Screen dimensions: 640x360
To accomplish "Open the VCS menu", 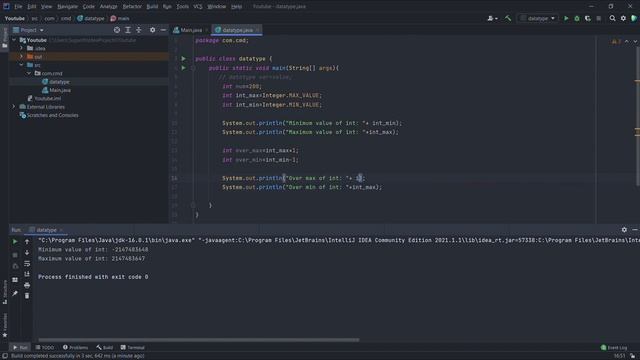I will tap(198, 7).
